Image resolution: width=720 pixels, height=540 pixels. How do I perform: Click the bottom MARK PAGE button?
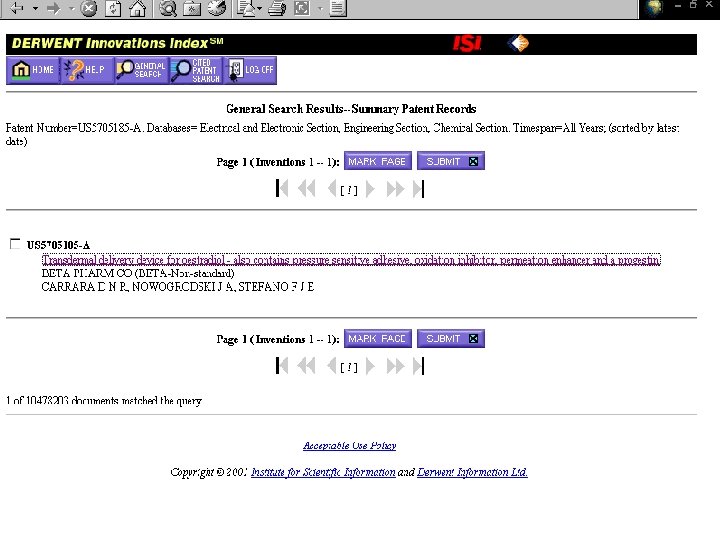[x=377, y=338]
